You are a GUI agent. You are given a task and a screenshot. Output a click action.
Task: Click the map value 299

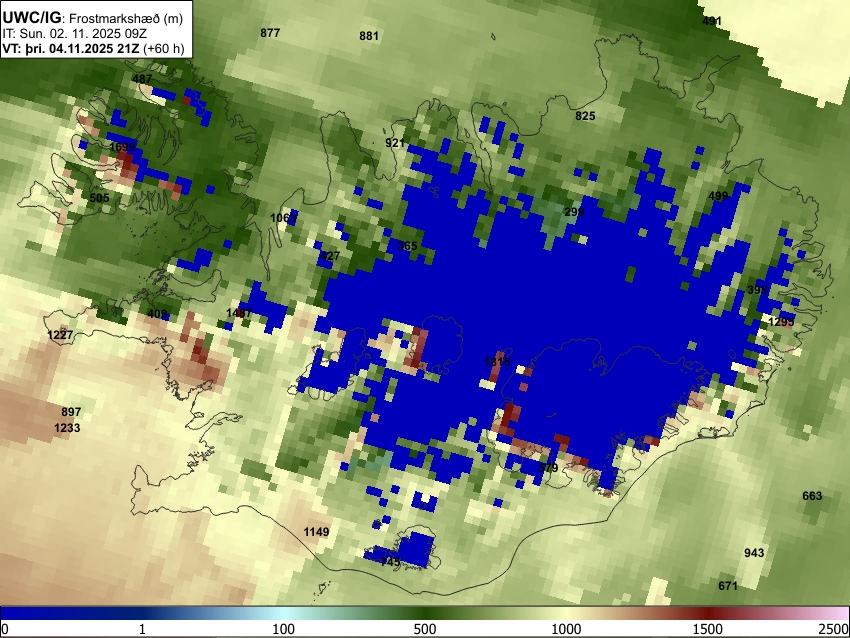[574, 211]
